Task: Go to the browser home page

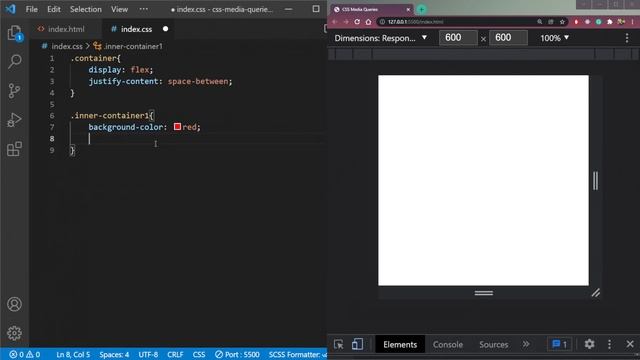Action: (x=368, y=22)
